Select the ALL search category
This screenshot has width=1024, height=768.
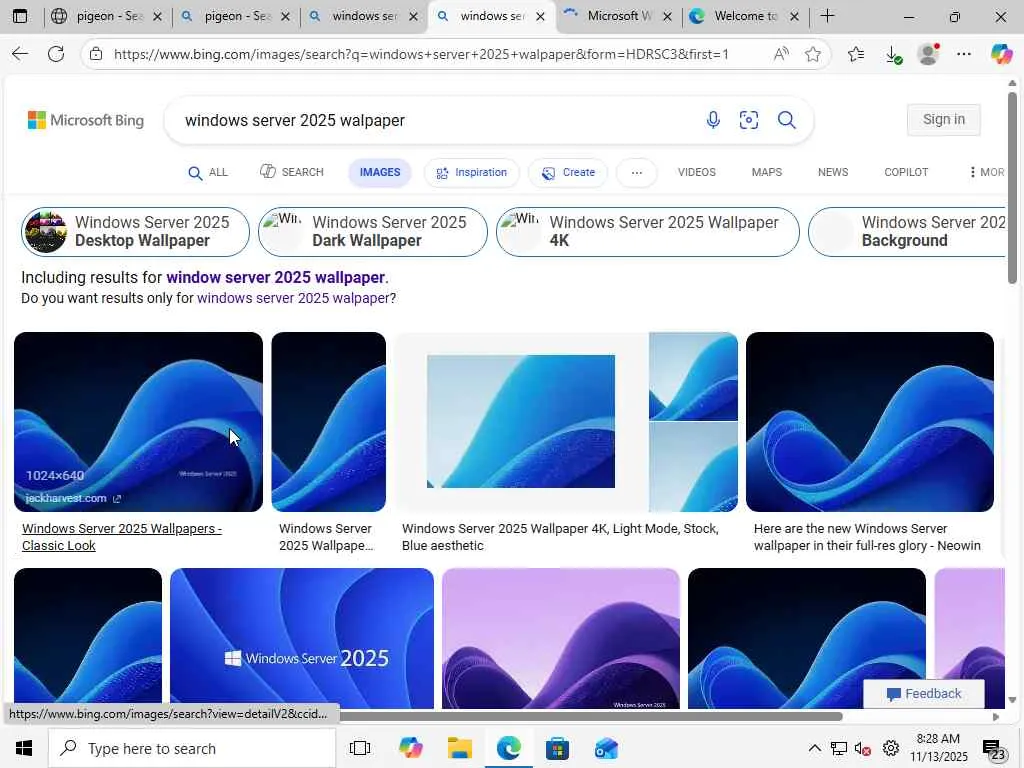208,172
